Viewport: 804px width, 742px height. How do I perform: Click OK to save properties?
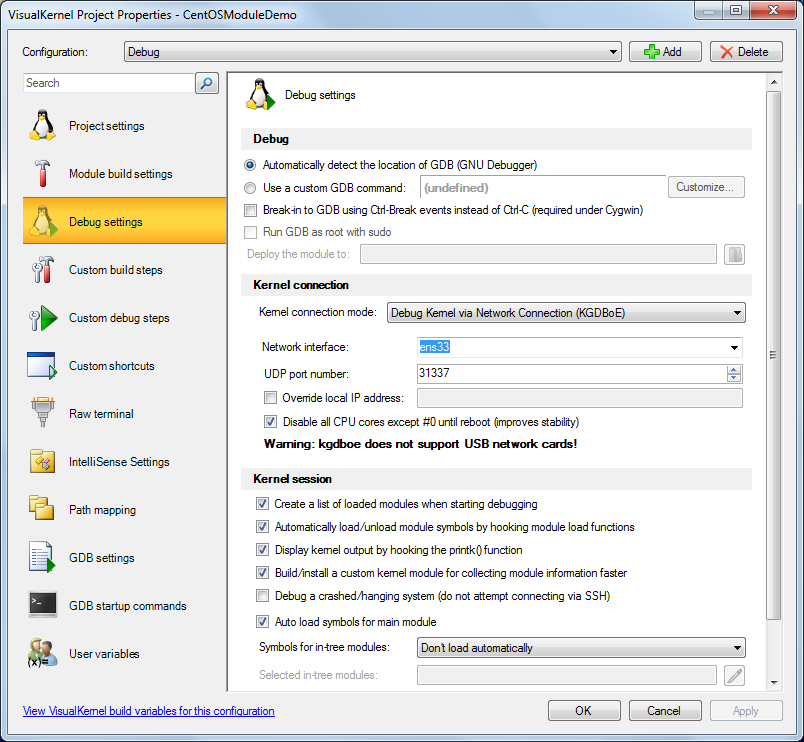click(584, 711)
